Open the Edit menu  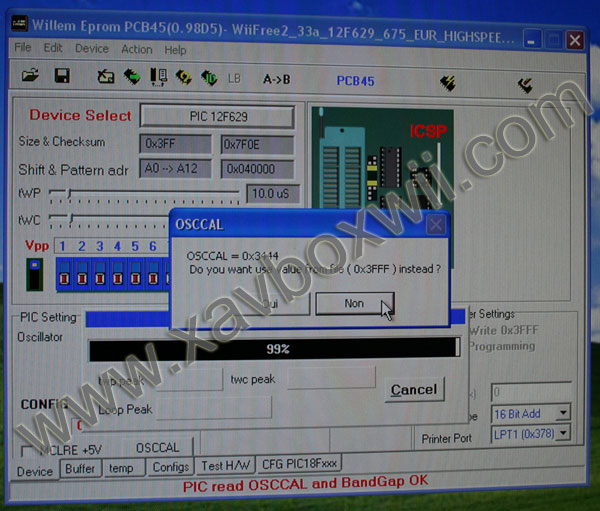pyautogui.click(x=53, y=48)
